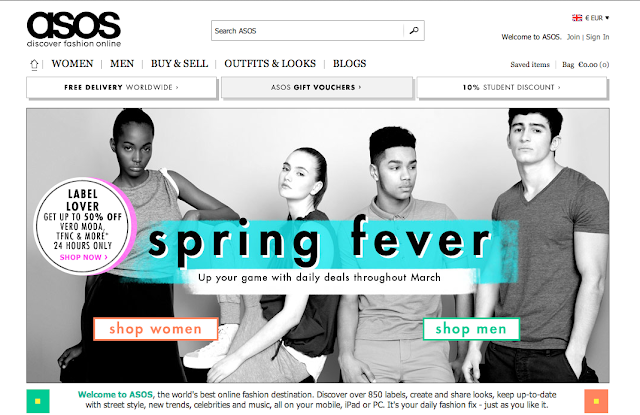Click the green square icon at bottom

(38, 401)
